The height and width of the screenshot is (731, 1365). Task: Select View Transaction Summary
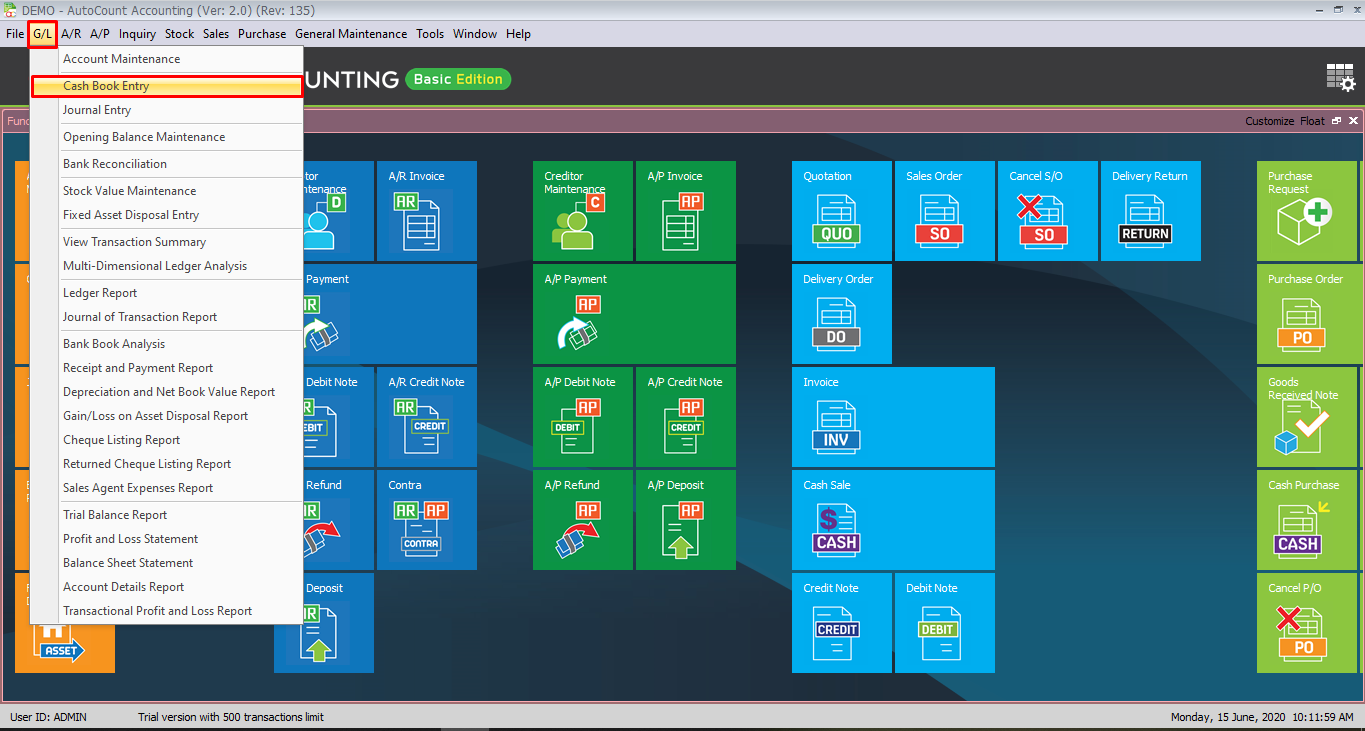click(x=167, y=242)
